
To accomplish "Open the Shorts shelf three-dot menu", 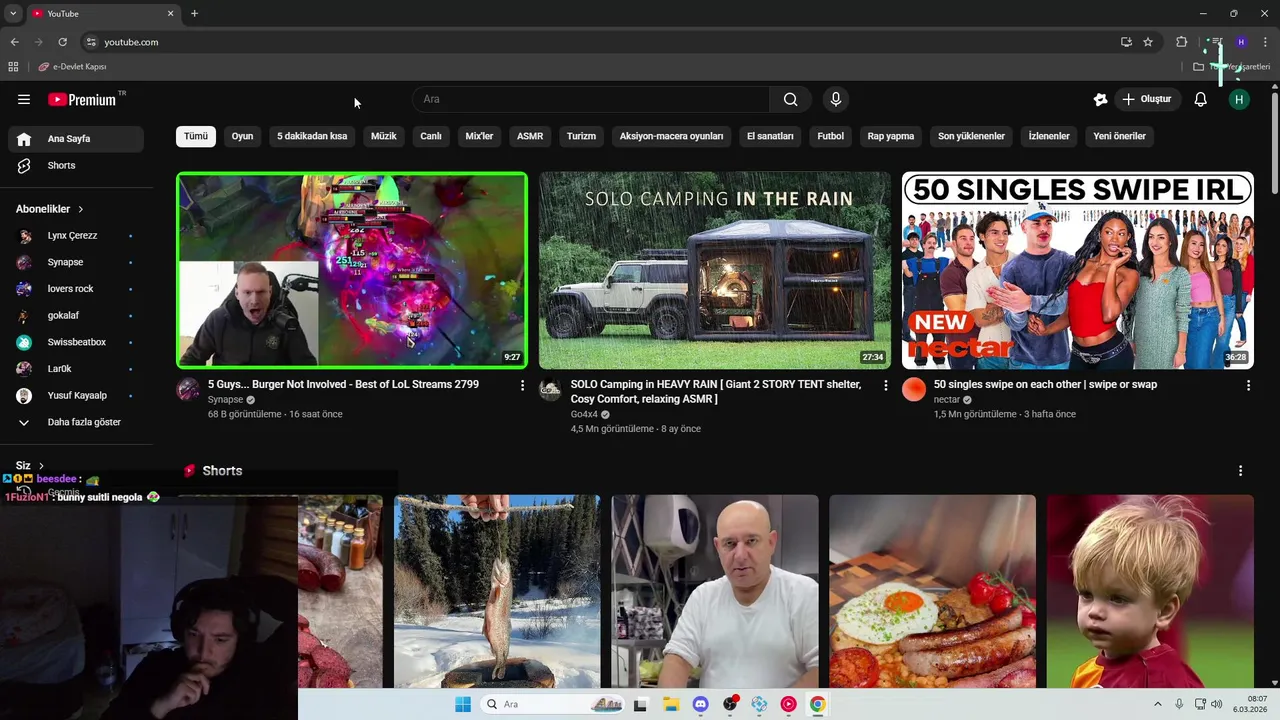I will [x=1240, y=471].
